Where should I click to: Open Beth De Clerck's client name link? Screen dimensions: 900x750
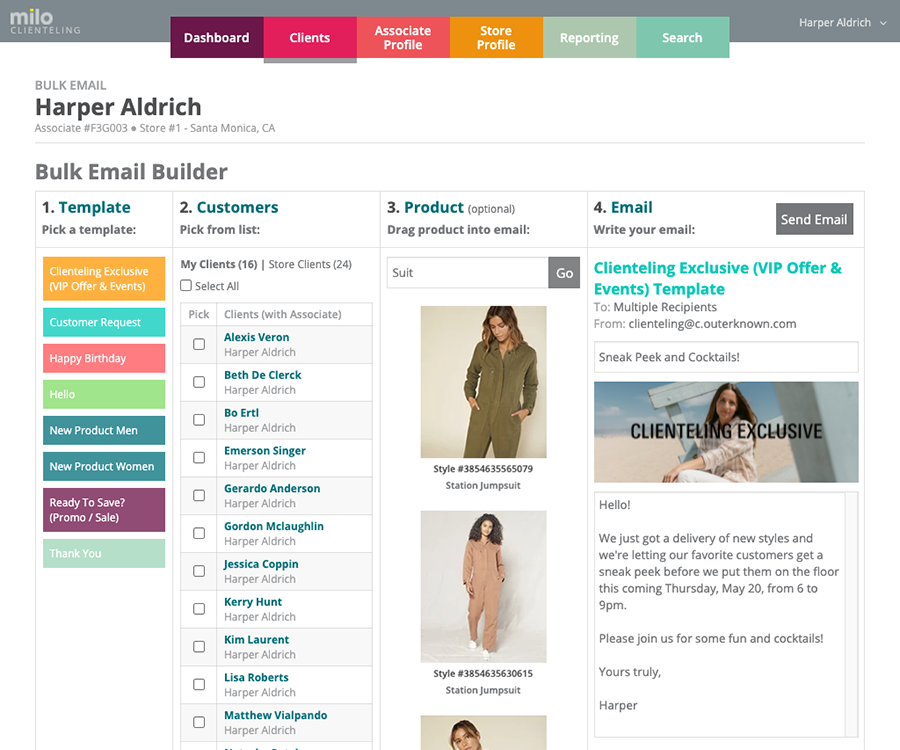coord(262,375)
